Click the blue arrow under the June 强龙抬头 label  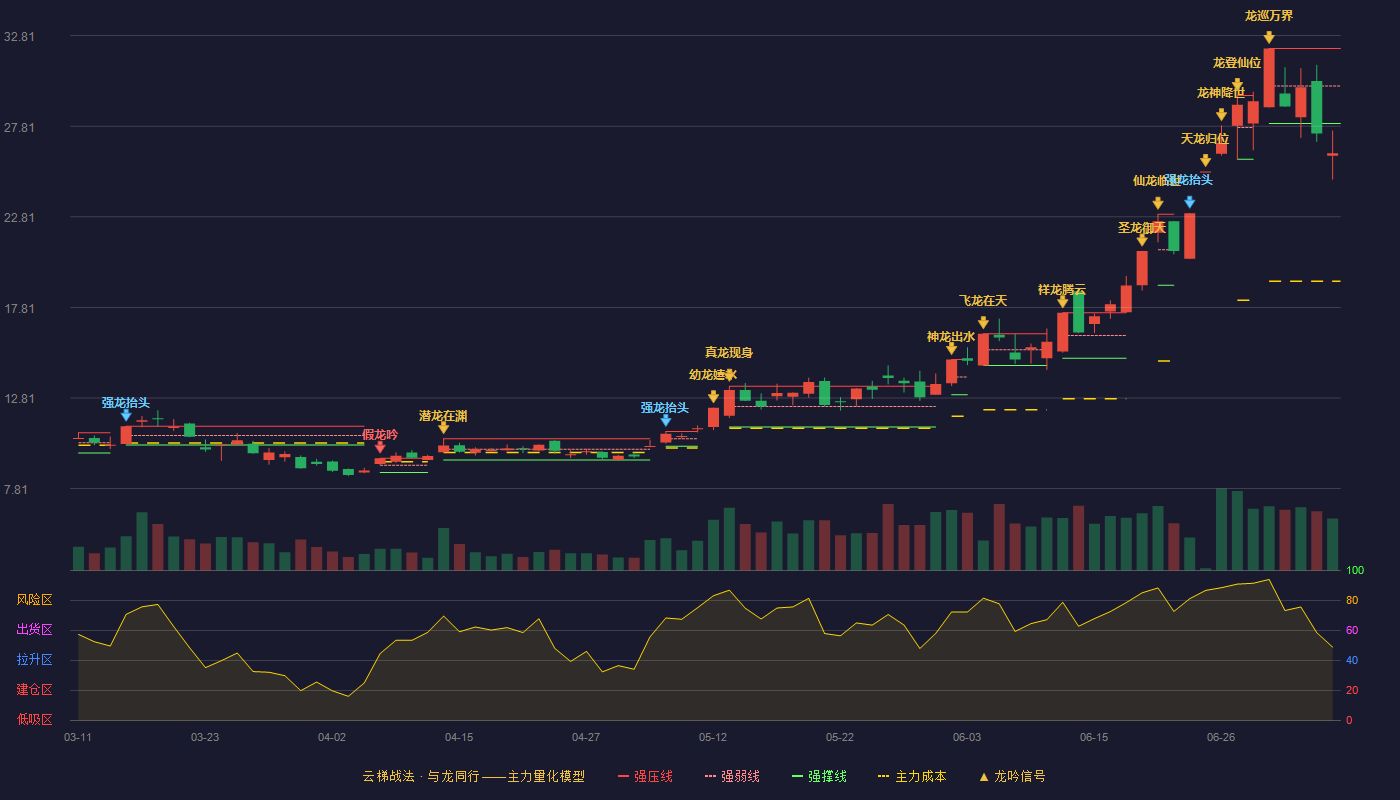[1190, 202]
